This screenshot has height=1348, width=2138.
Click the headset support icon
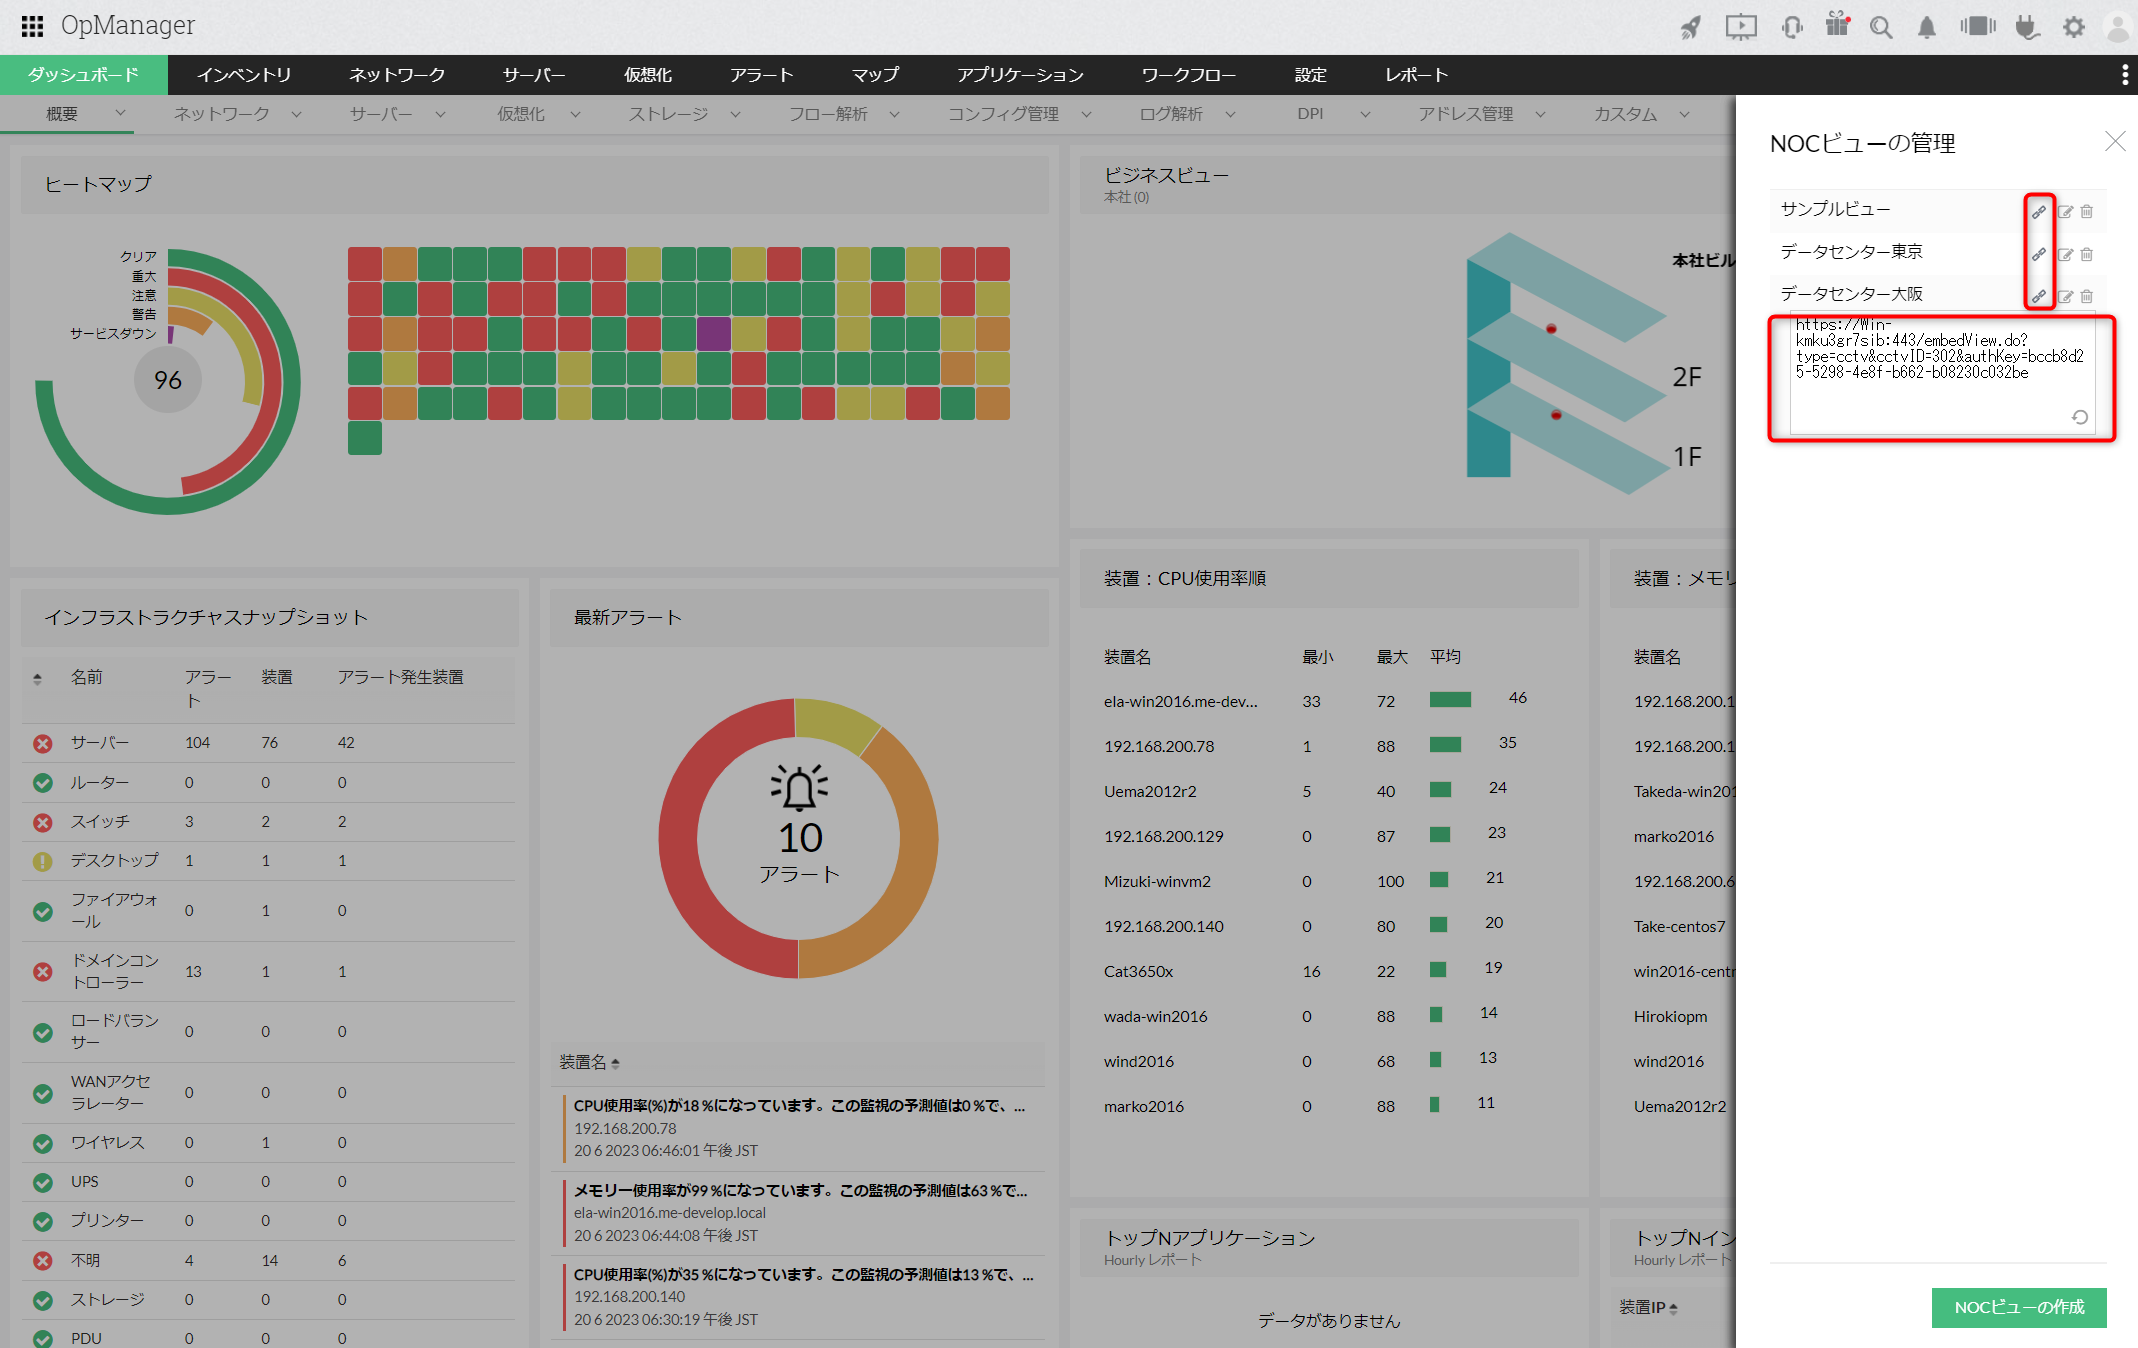coord(1792,27)
